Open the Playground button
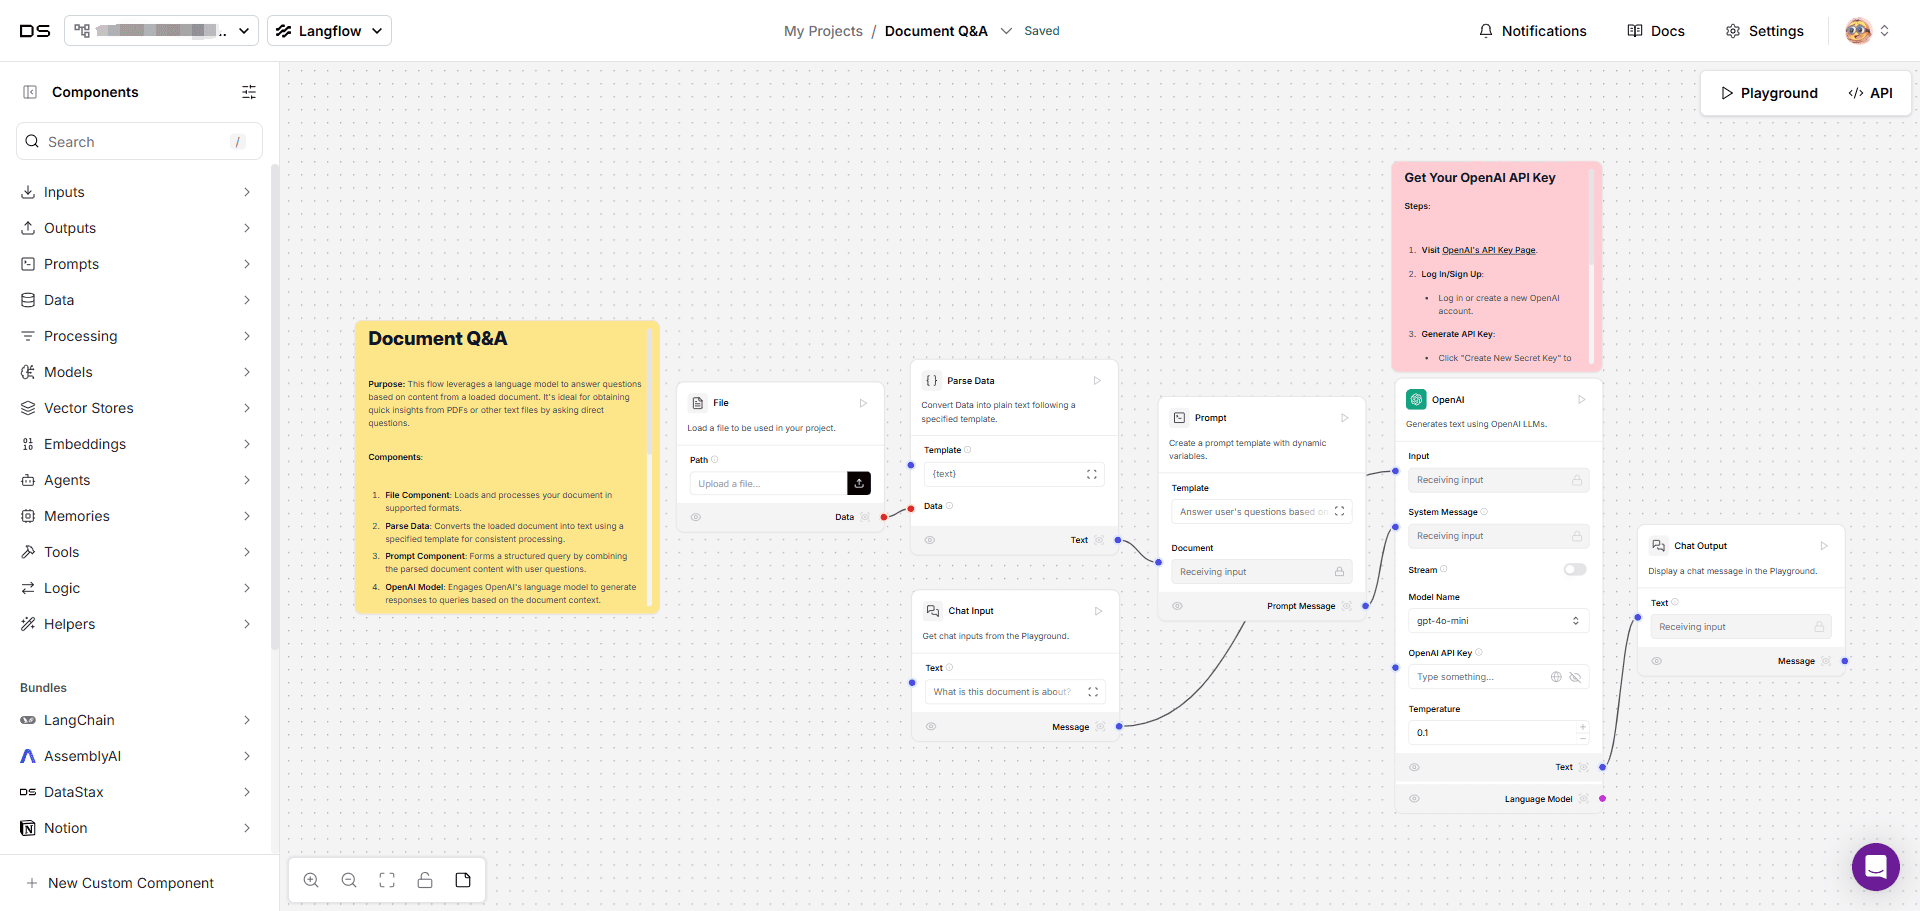Viewport: 1920px width, 911px height. (x=1769, y=93)
